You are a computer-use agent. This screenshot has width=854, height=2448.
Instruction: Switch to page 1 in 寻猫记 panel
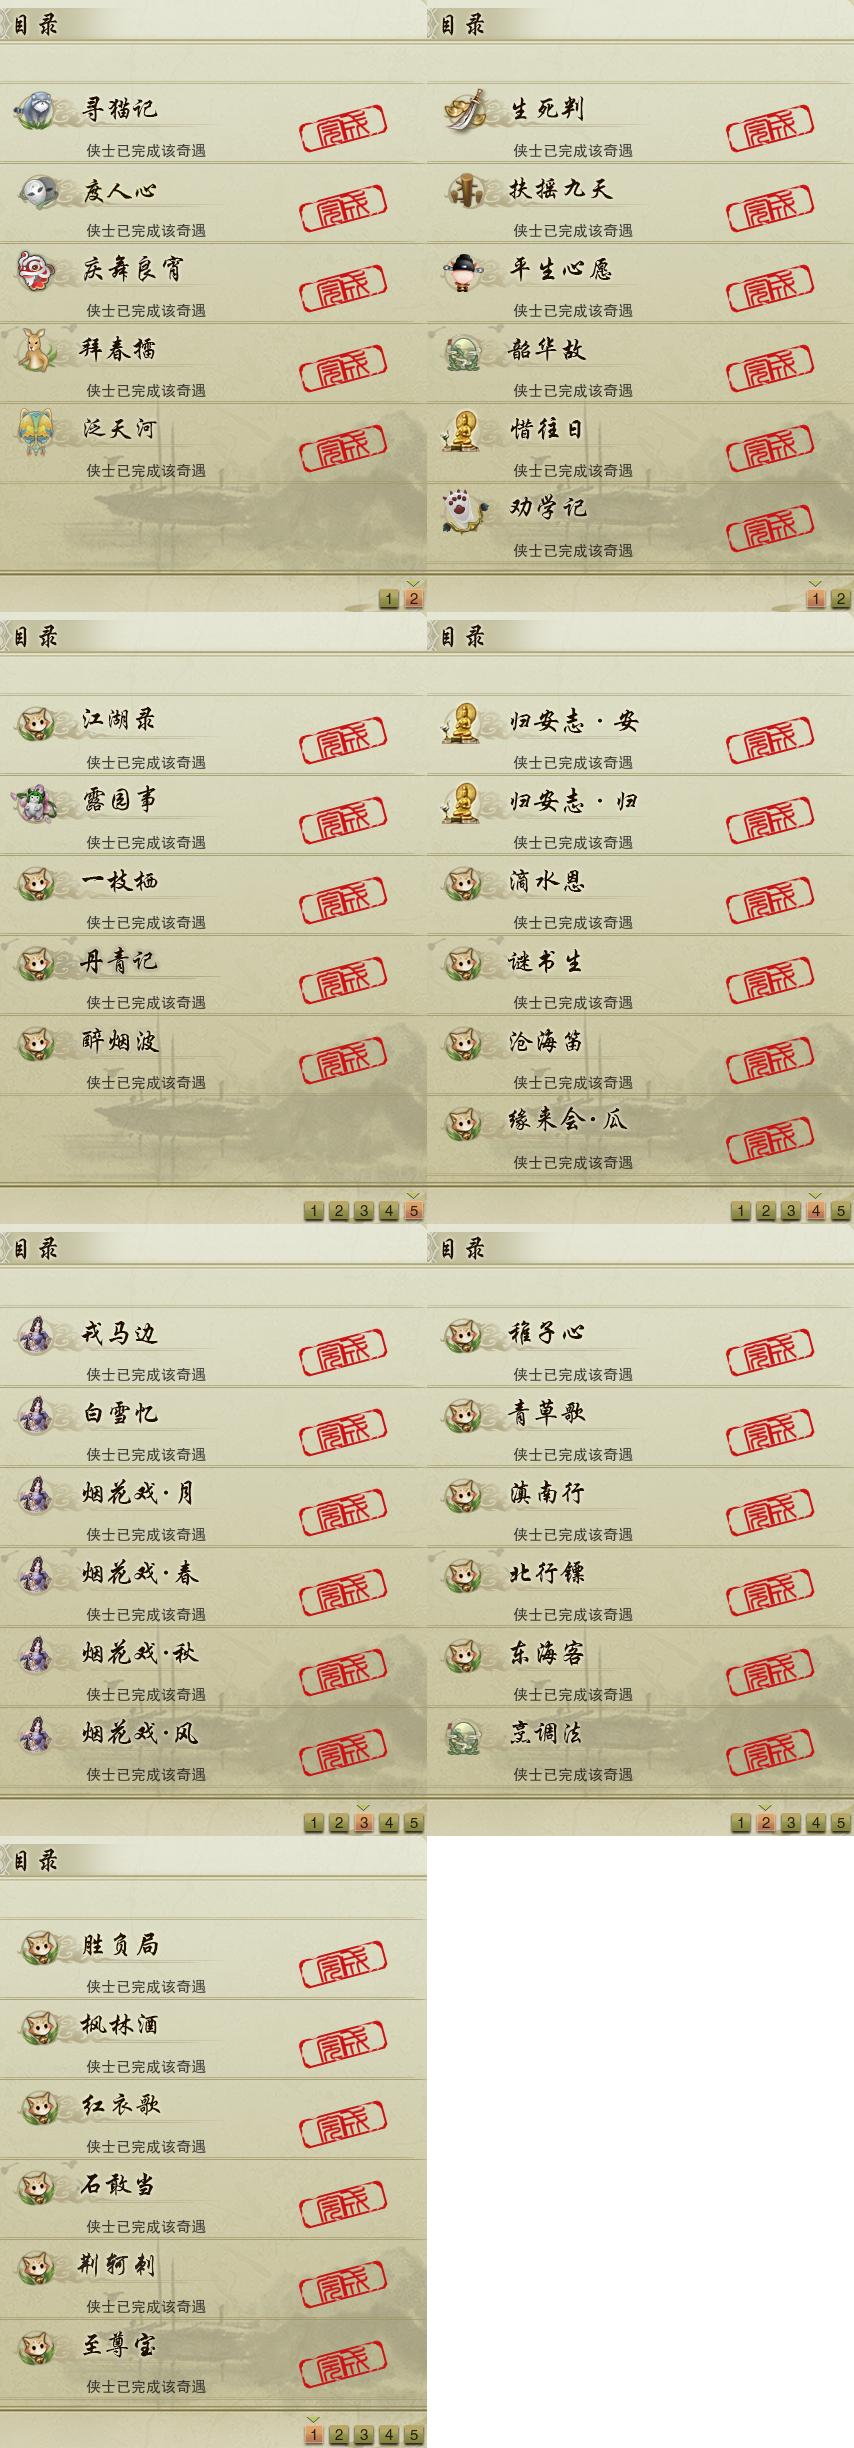(x=389, y=599)
